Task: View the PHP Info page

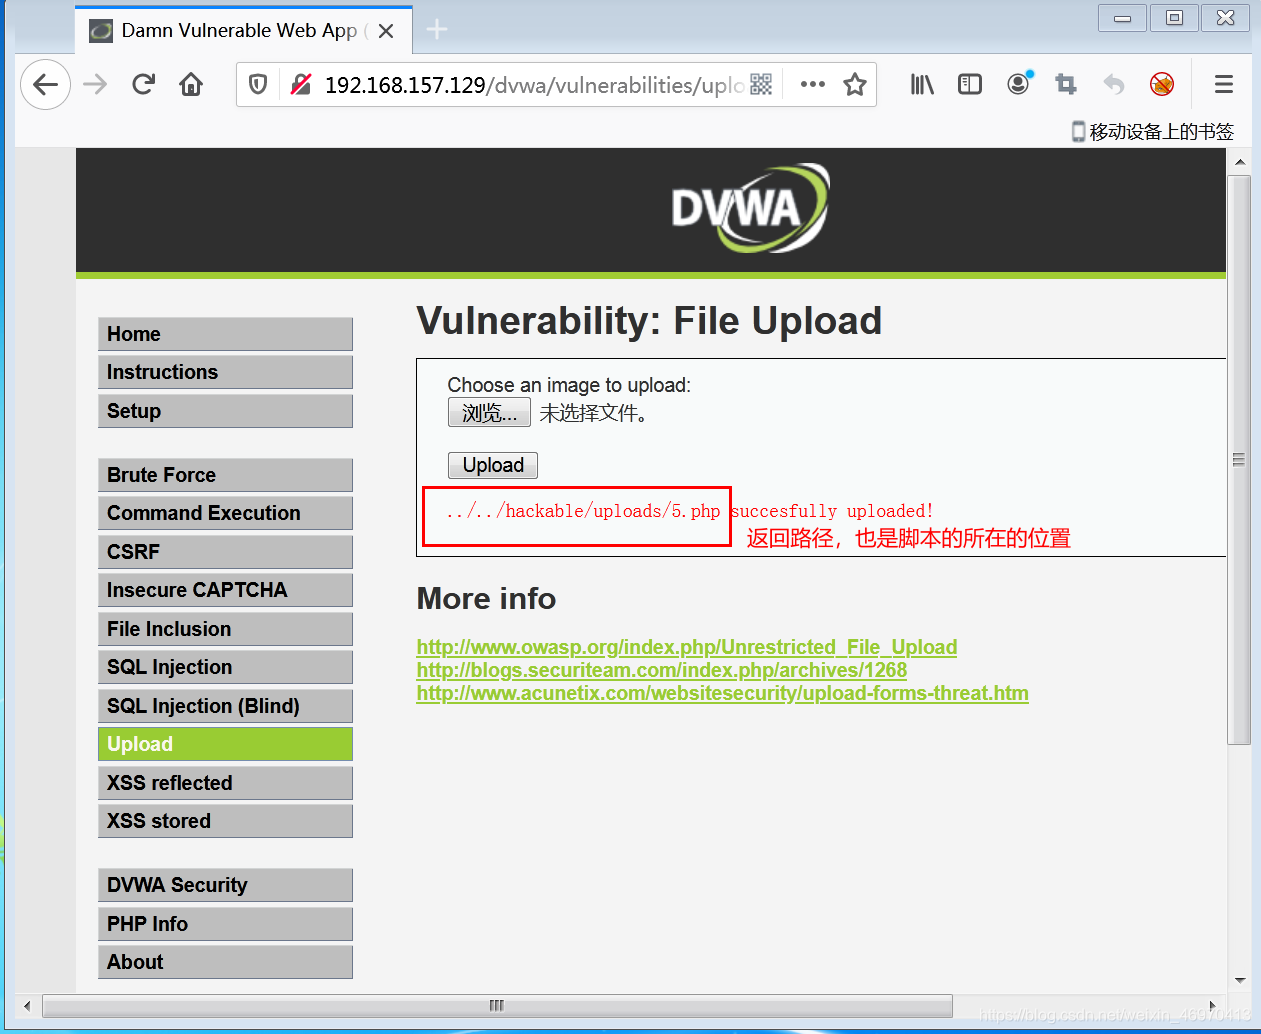Action: click(225, 924)
